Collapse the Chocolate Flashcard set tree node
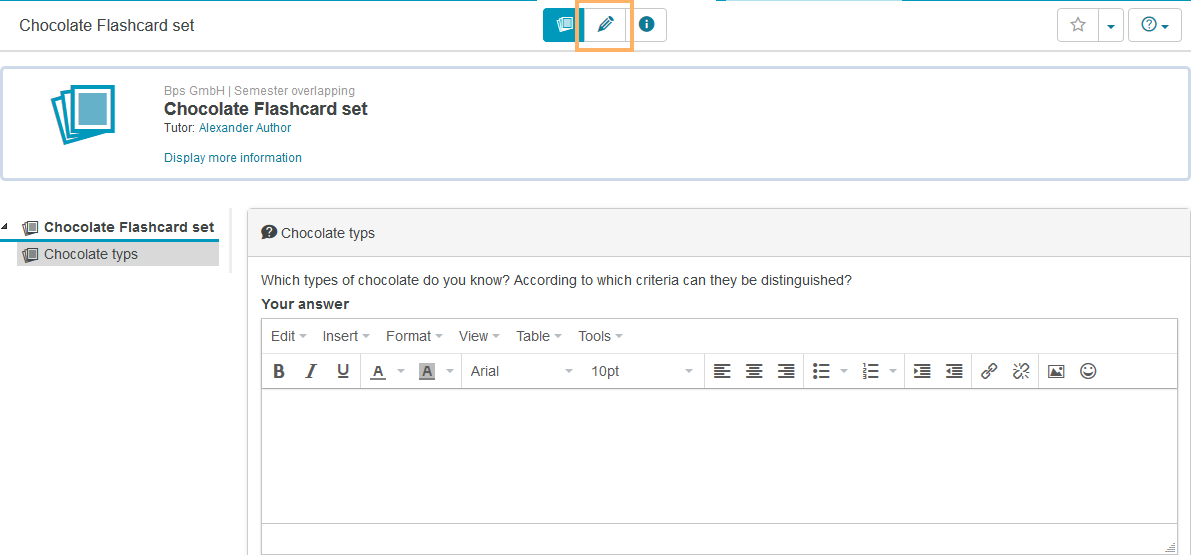Screen dimensions: 1192x555 click(5, 227)
